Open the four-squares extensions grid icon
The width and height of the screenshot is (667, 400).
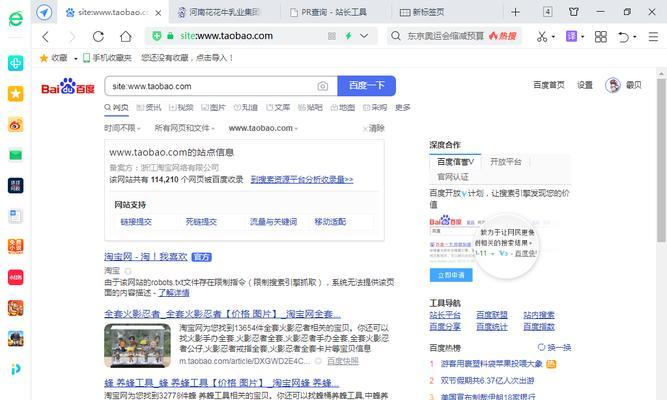[x=601, y=37]
